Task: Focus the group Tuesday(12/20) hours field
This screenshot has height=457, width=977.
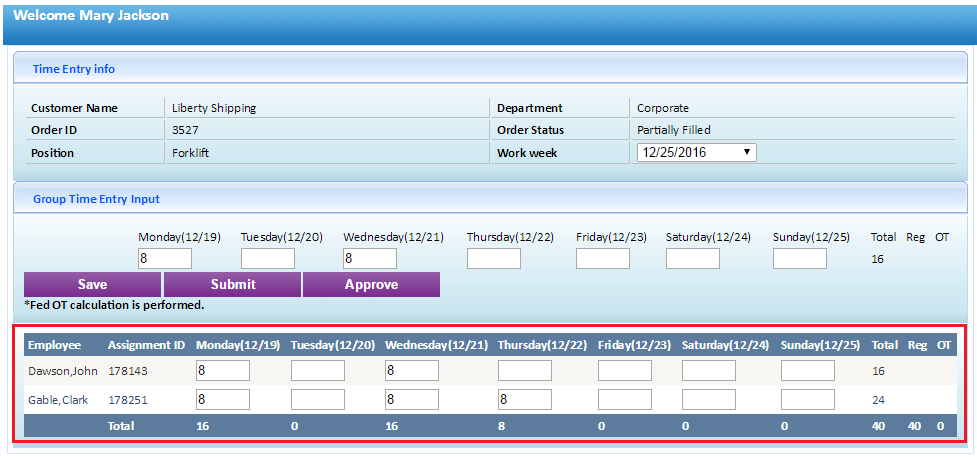Action: pos(268,259)
